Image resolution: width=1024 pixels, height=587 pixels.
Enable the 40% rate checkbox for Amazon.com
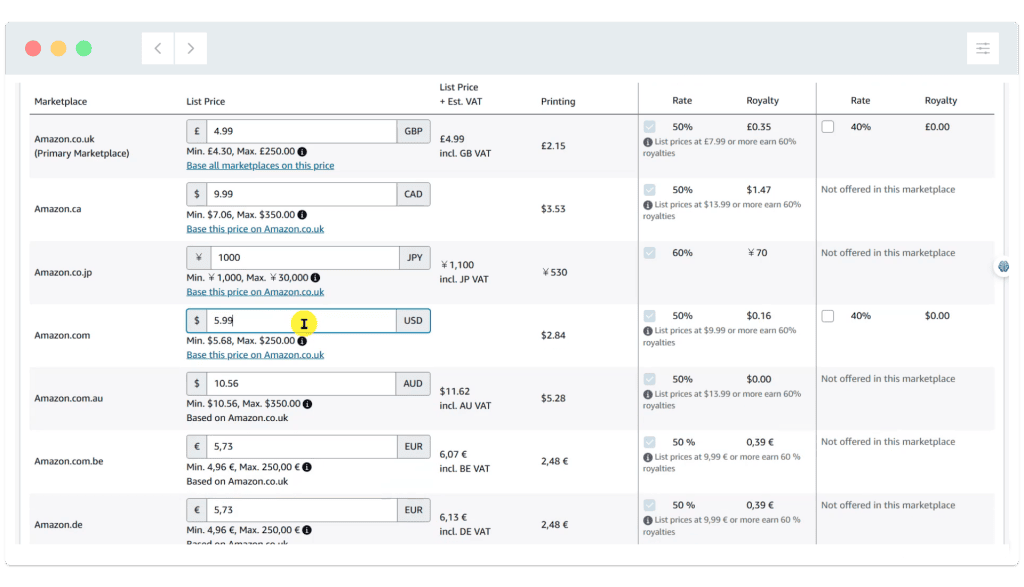(x=827, y=316)
